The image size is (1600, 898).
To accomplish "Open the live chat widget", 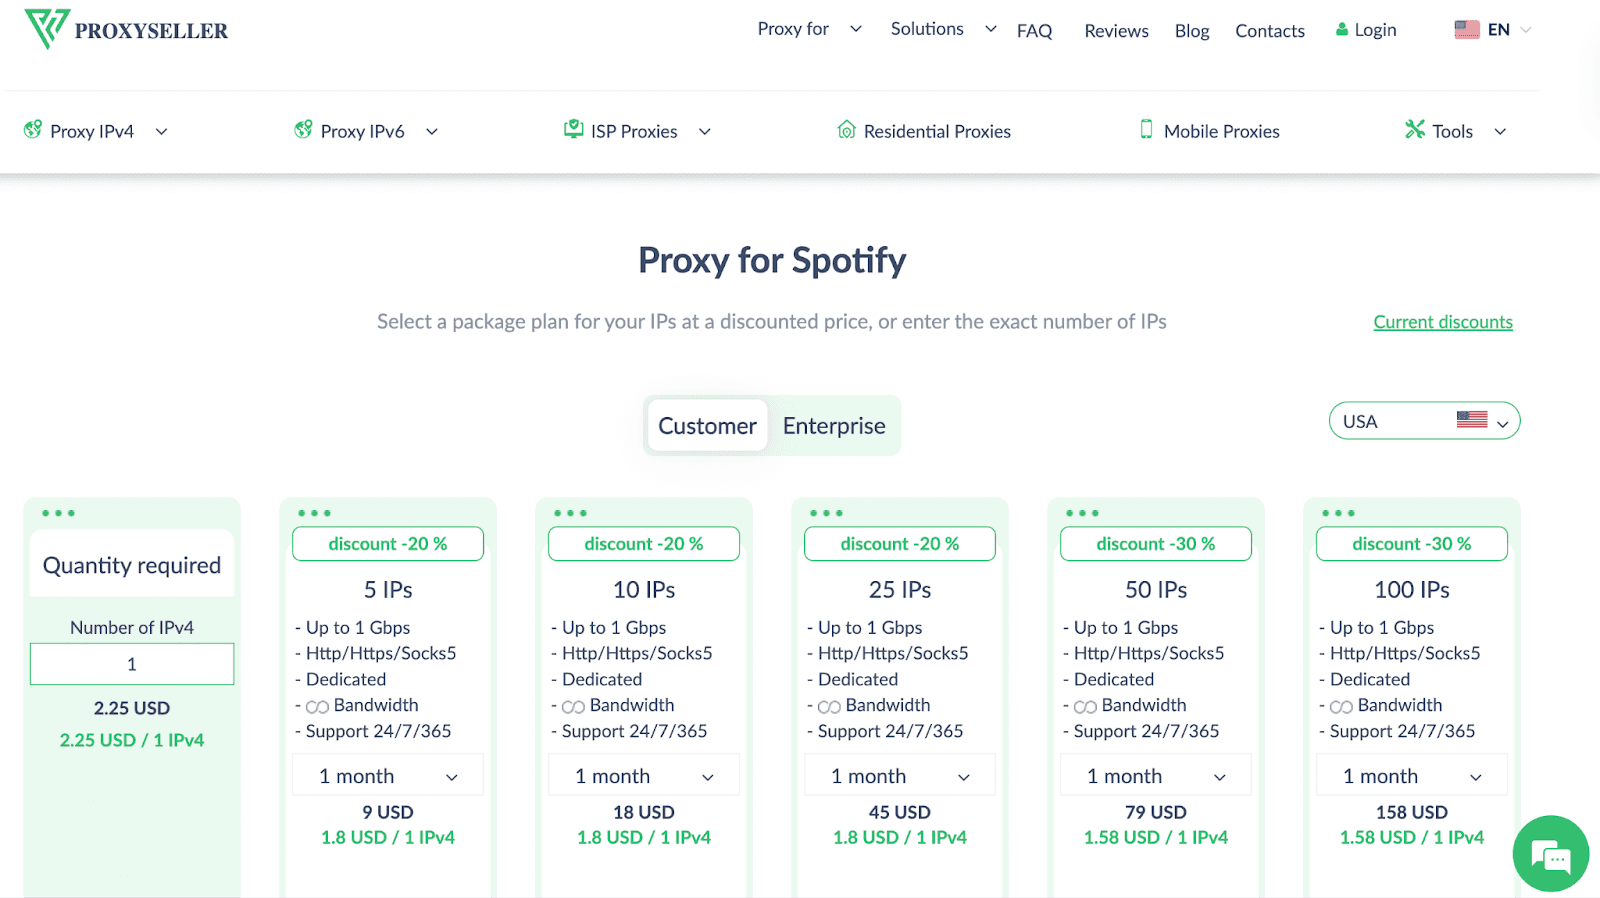I will [1551, 854].
